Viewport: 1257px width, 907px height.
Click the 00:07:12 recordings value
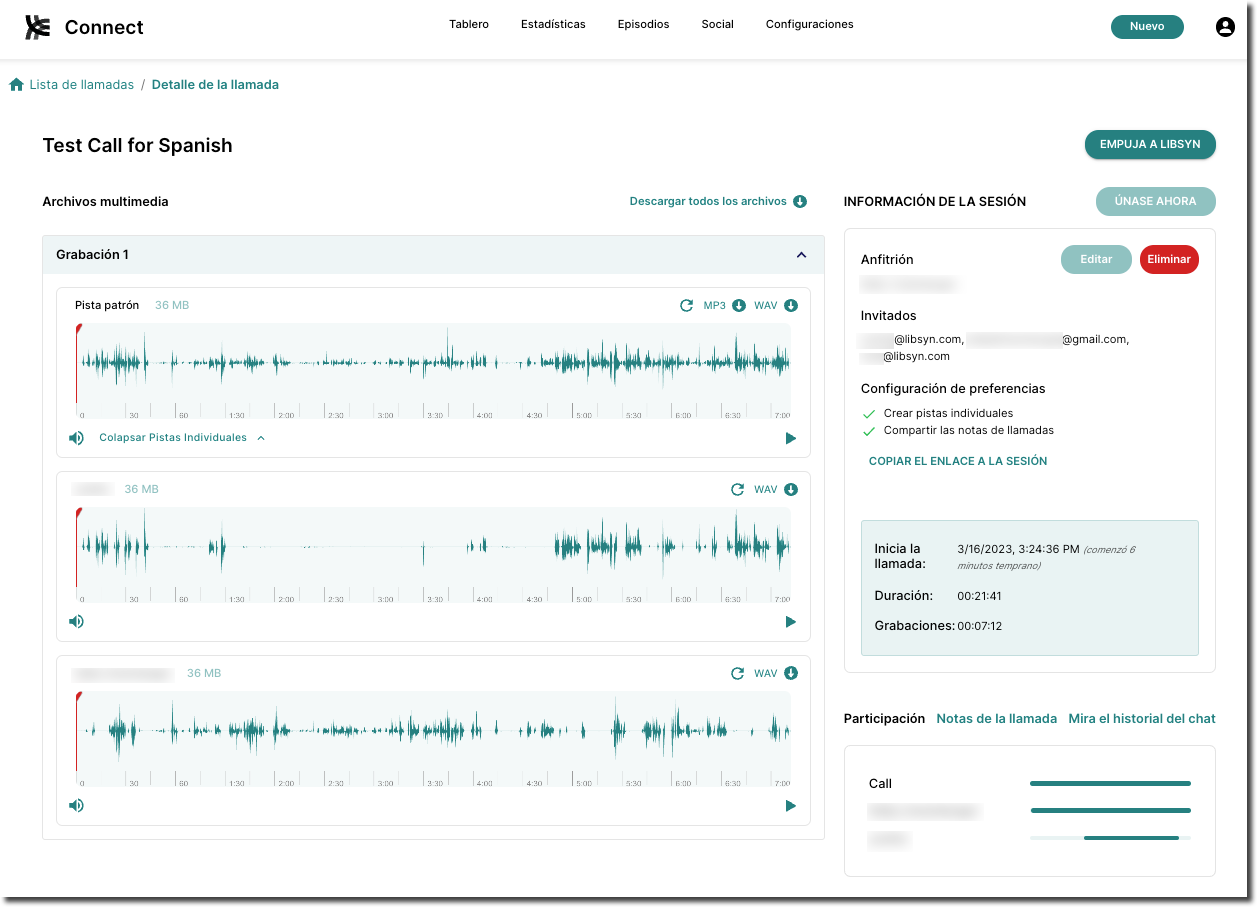coord(979,626)
